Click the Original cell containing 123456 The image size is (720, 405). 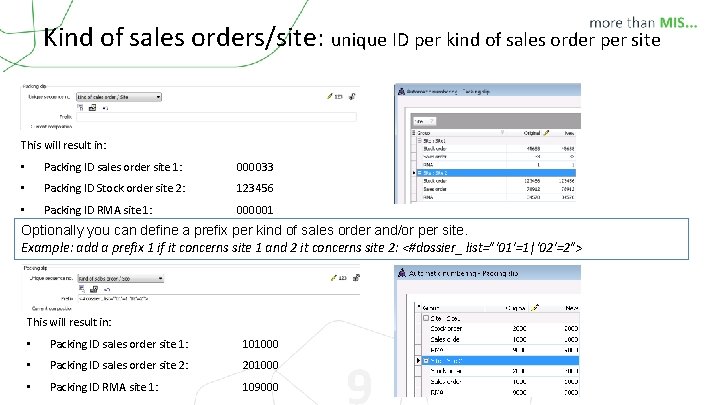[532, 181]
